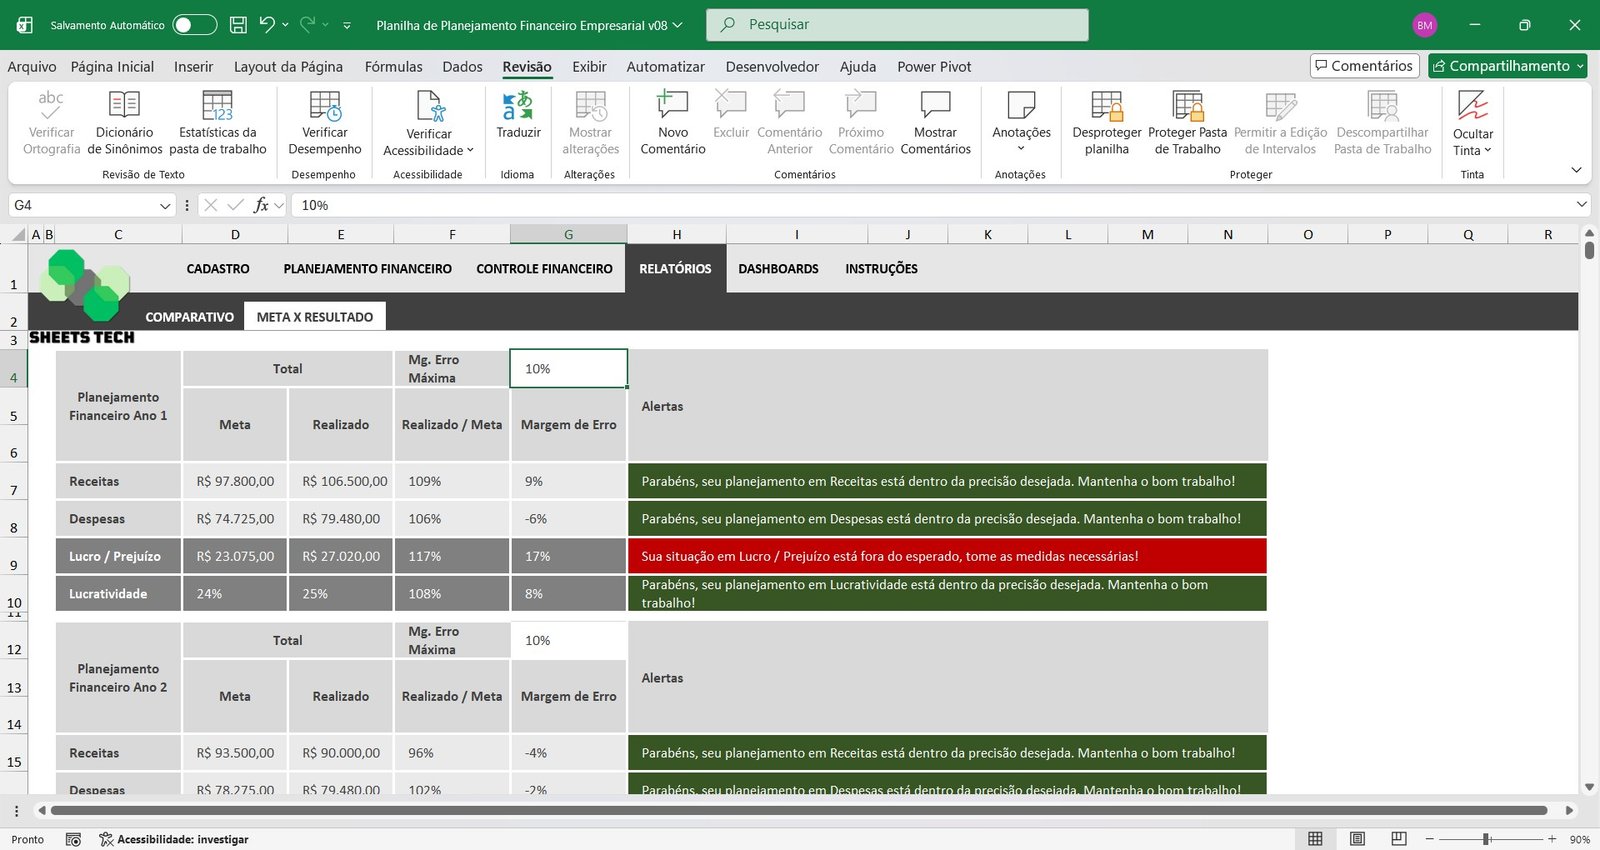
Task: Click the Traduzir translate icon
Action: click(518, 106)
